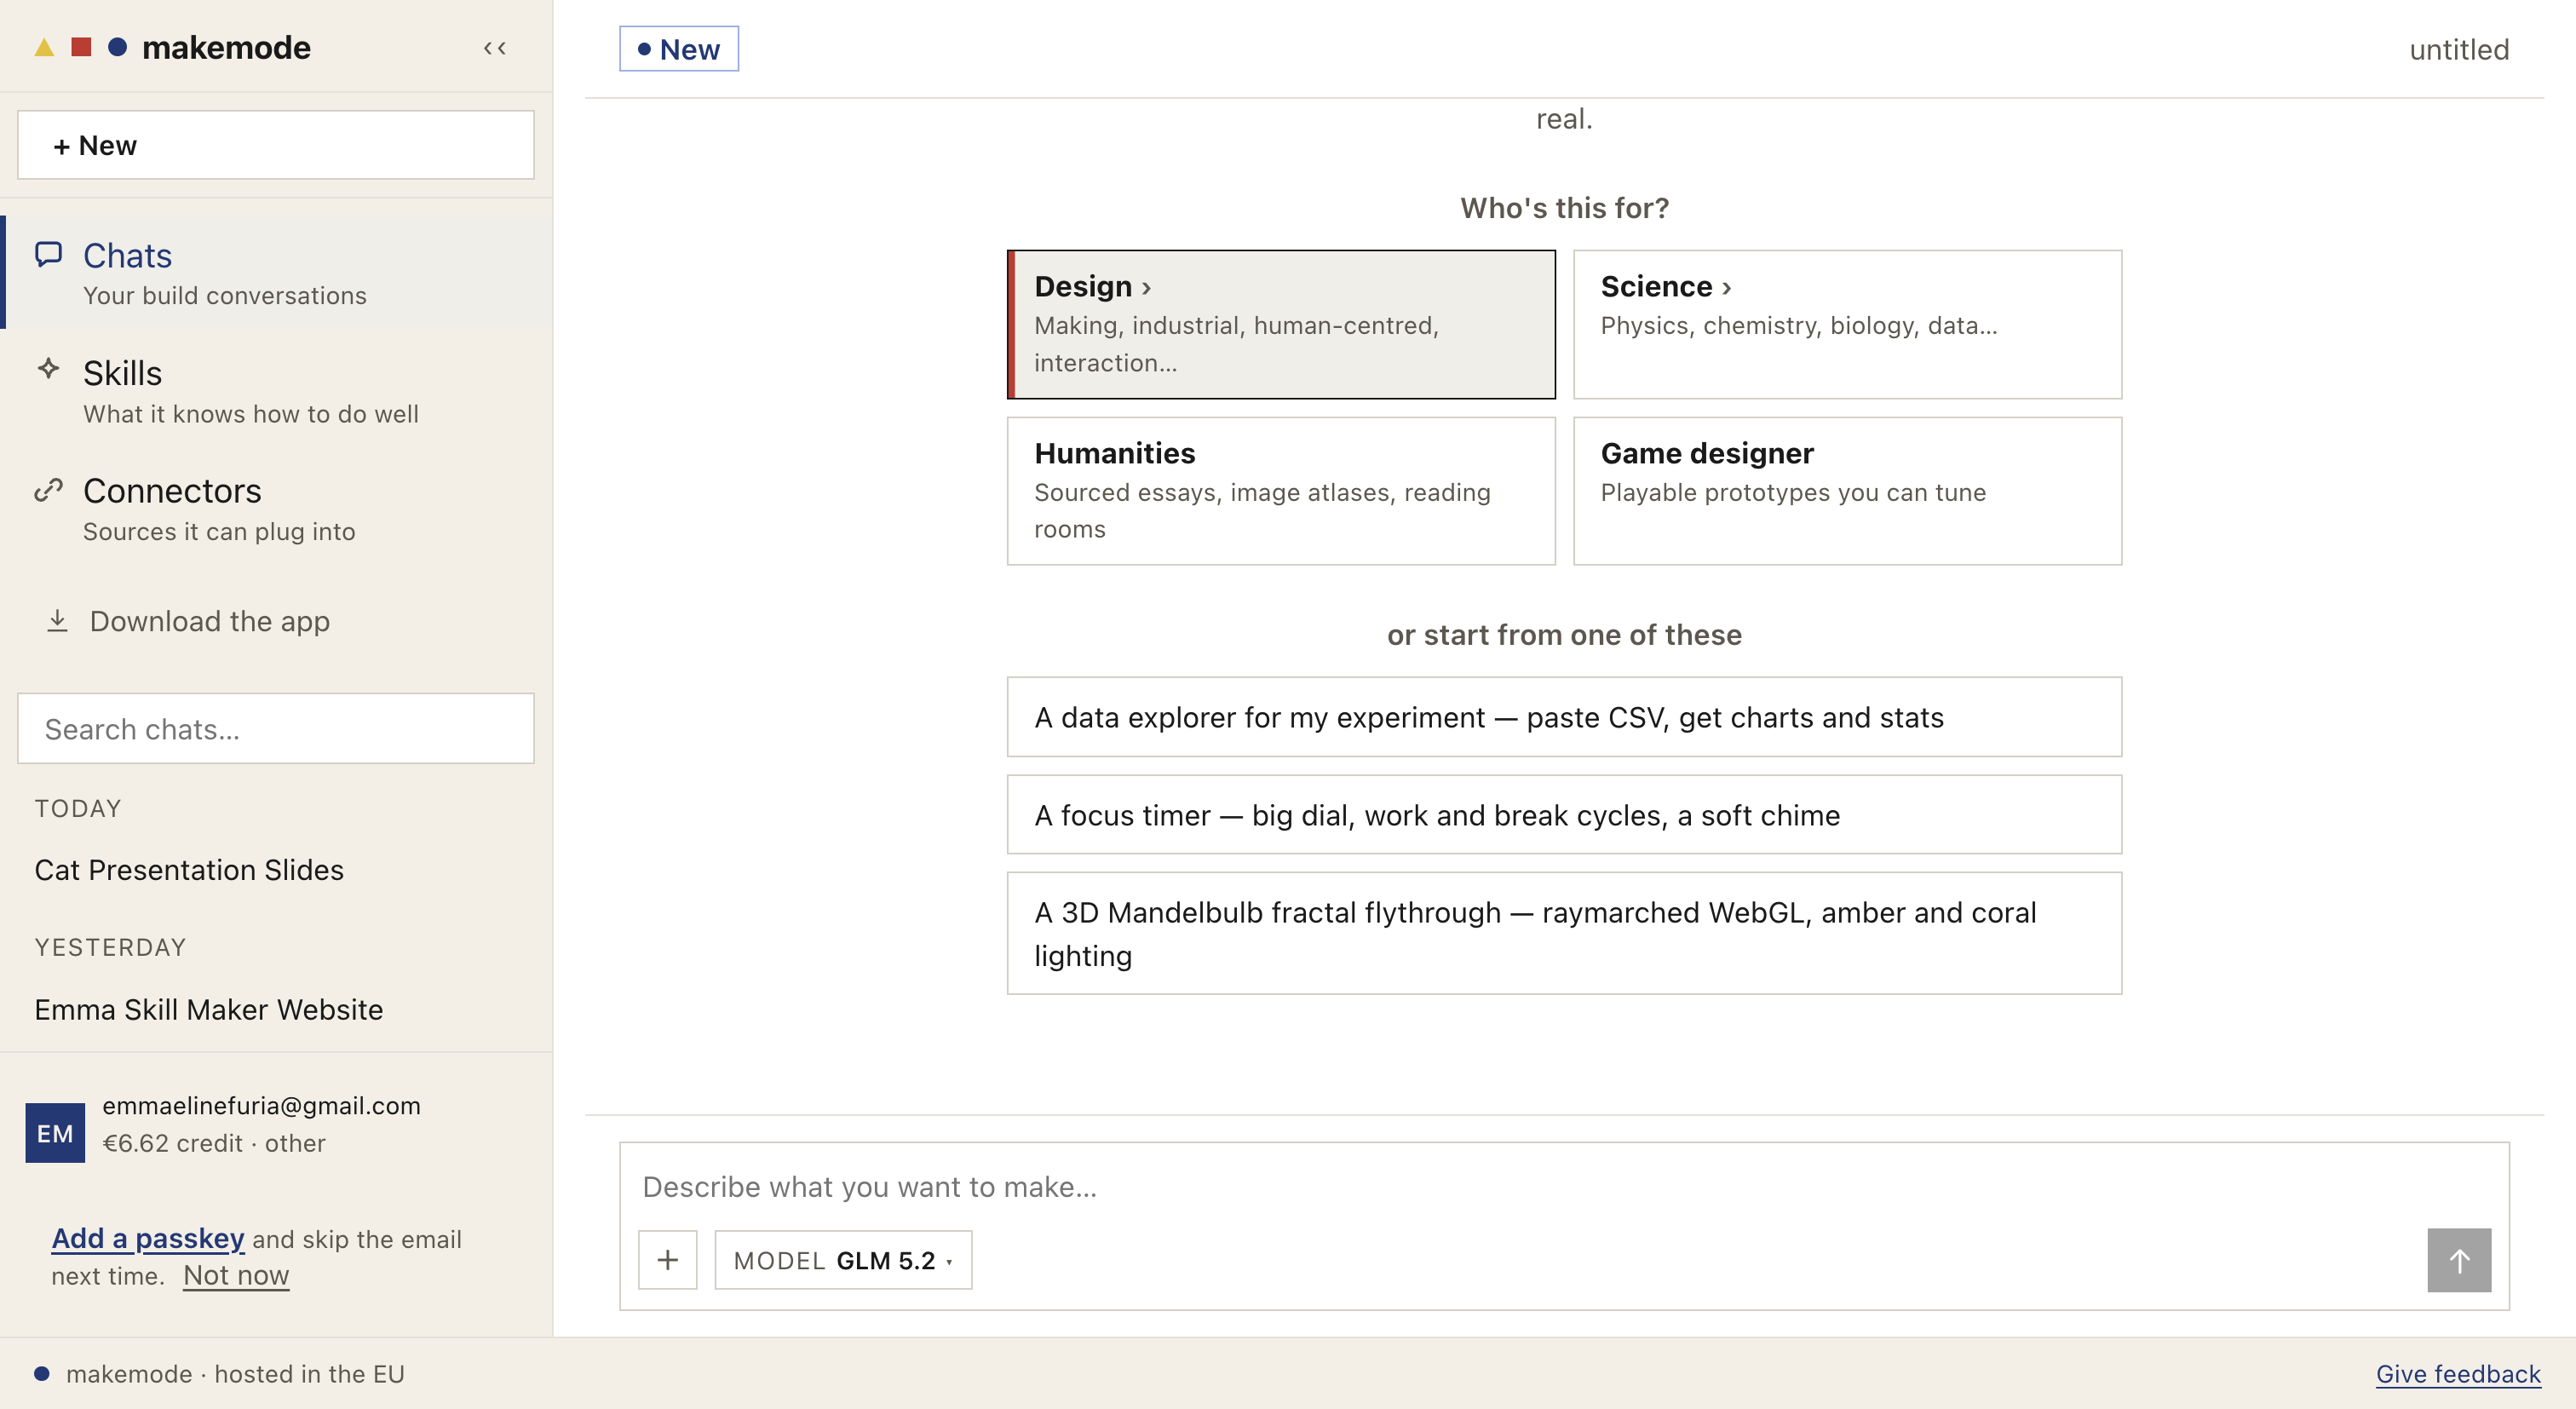Image resolution: width=2576 pixels, height=1409 pixels.
Task: Click the makemode hosted in the EU status
Action: (220, 1374)
